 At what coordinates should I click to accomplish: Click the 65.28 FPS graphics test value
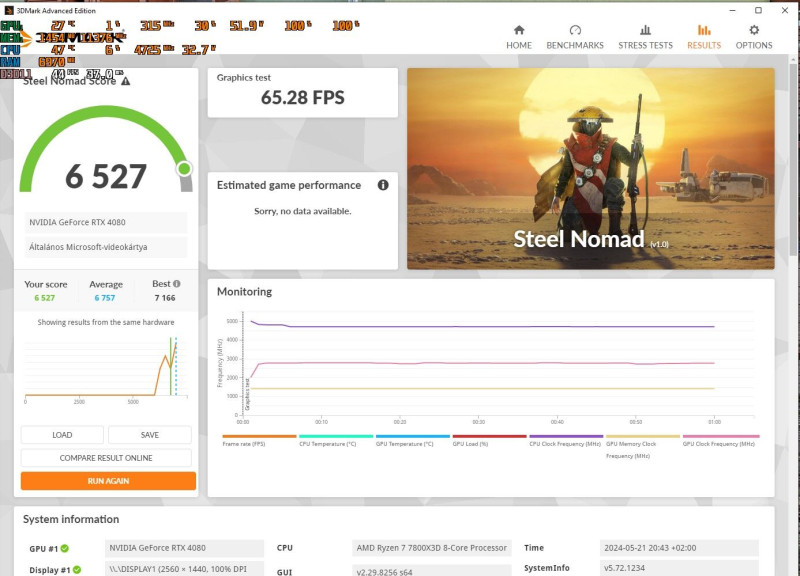click(303, 97)
